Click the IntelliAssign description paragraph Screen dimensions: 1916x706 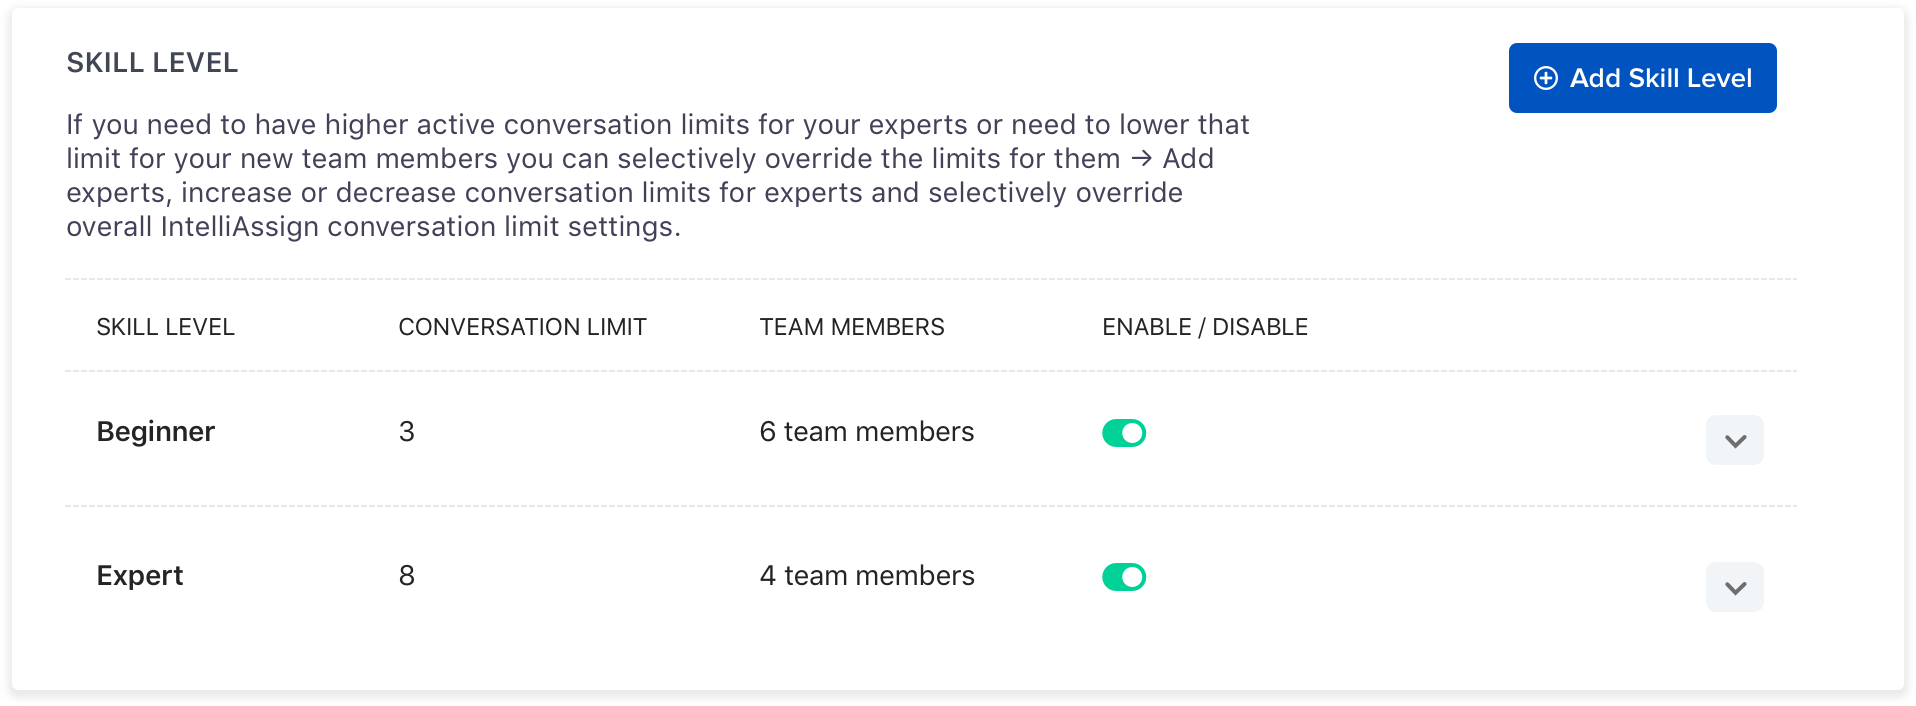(657, 176)
